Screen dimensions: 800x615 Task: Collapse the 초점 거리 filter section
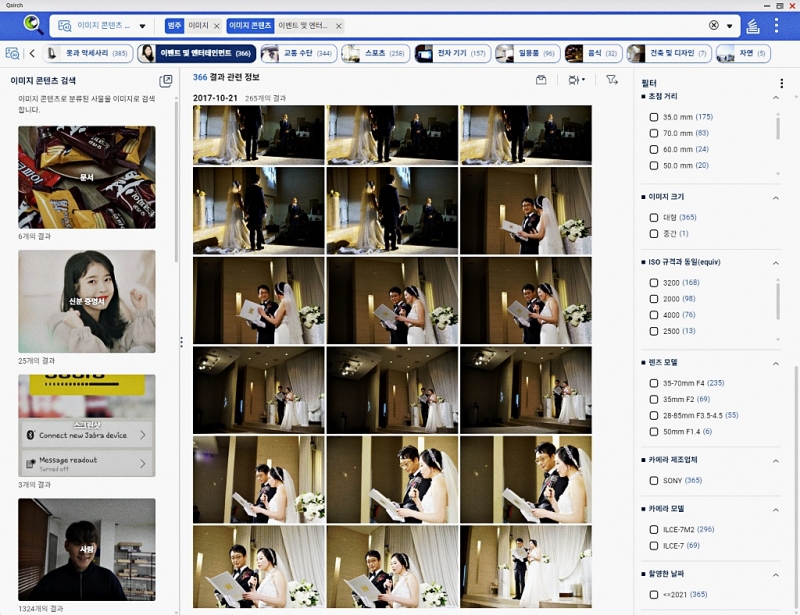click(776, 97)
